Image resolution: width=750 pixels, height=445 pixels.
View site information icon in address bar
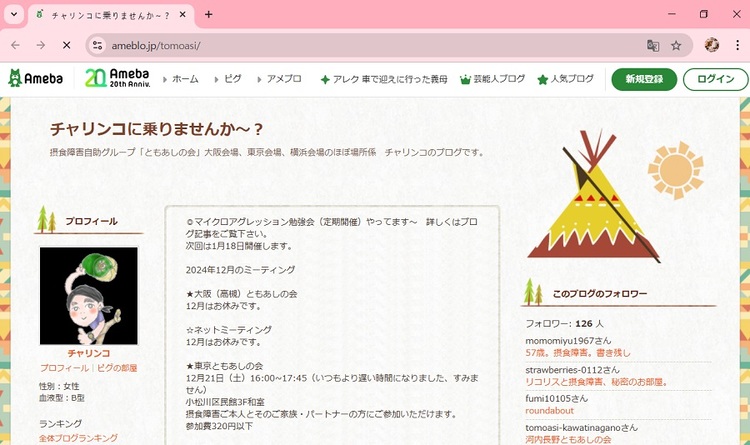(97, 45)
